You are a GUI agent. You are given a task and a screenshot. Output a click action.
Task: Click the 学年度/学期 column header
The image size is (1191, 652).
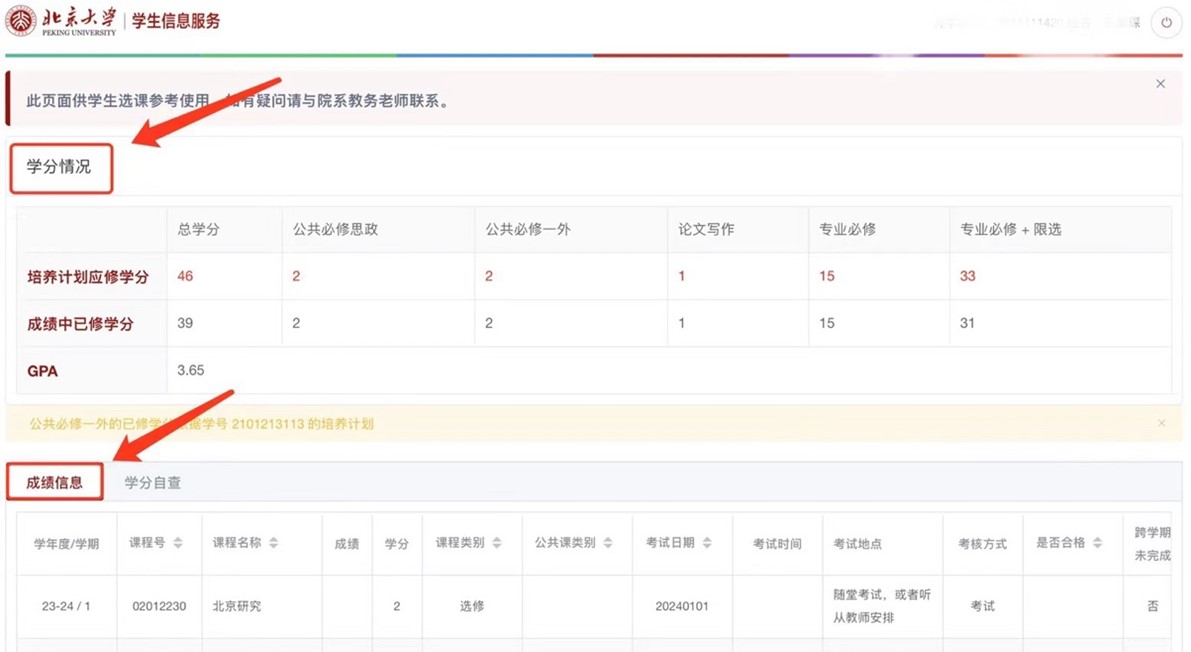click(x=66, y=544)
